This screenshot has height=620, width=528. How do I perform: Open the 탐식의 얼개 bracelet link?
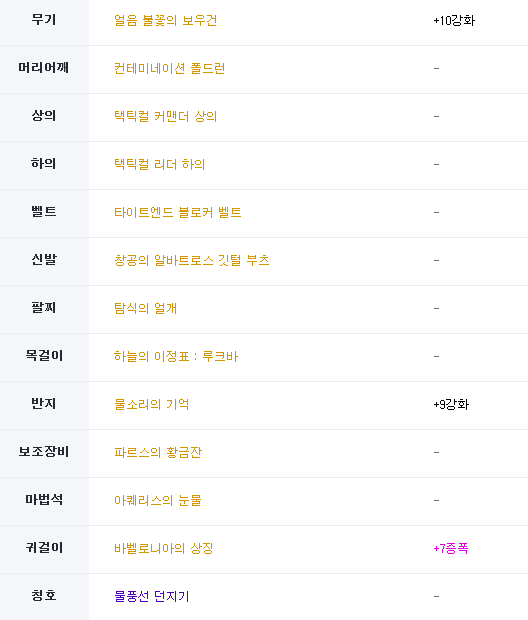coord(146,308)
